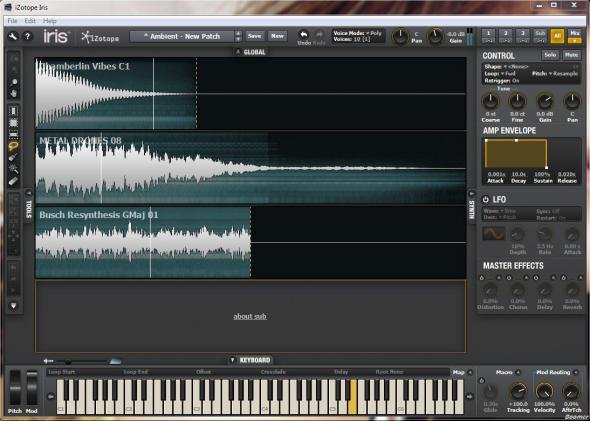590x421 pixels.
Task: Select the zoom magnifier tool
Action: (x=14, y=82)
